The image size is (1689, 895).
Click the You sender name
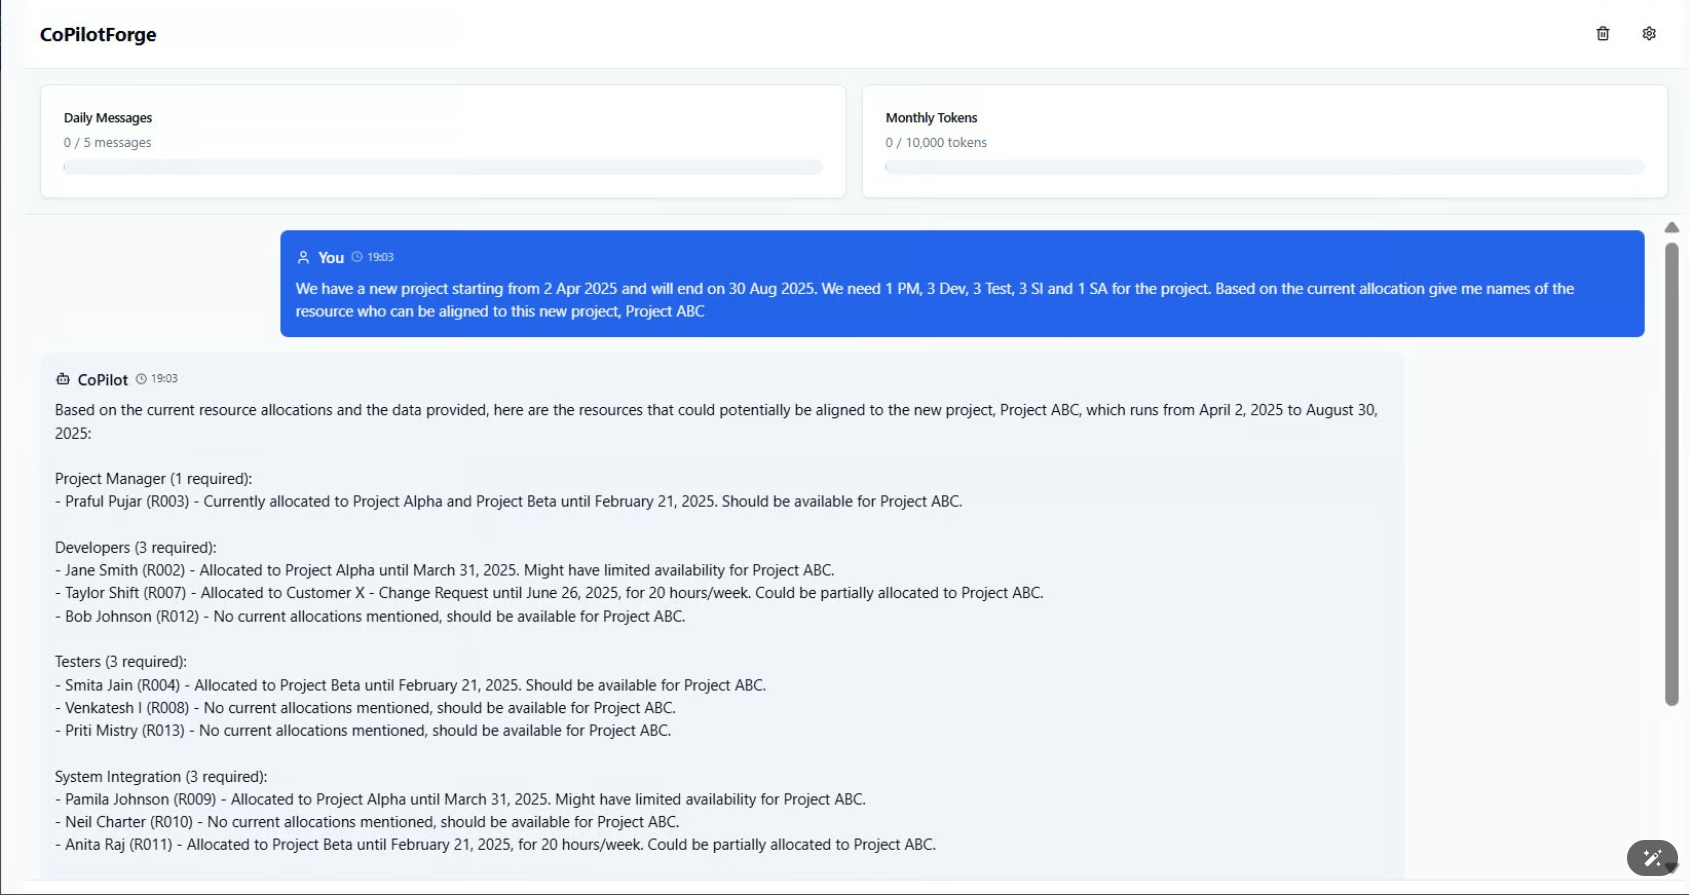pos(331,258)
